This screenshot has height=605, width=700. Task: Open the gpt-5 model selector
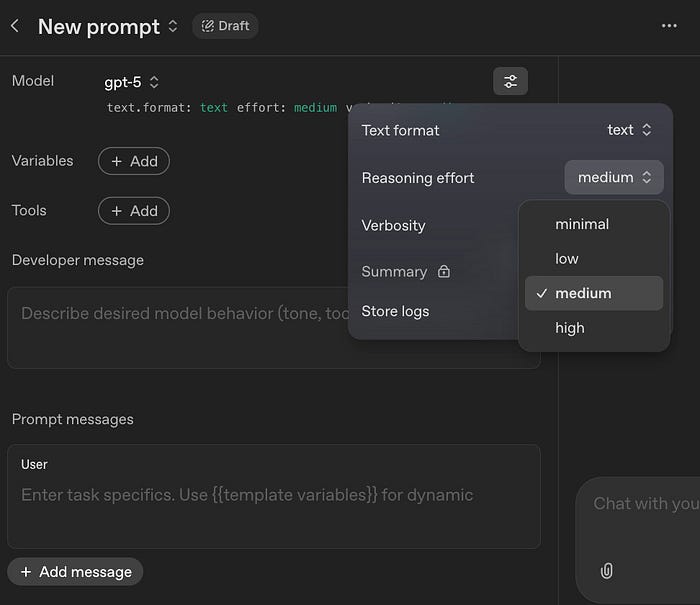(131, 82)
